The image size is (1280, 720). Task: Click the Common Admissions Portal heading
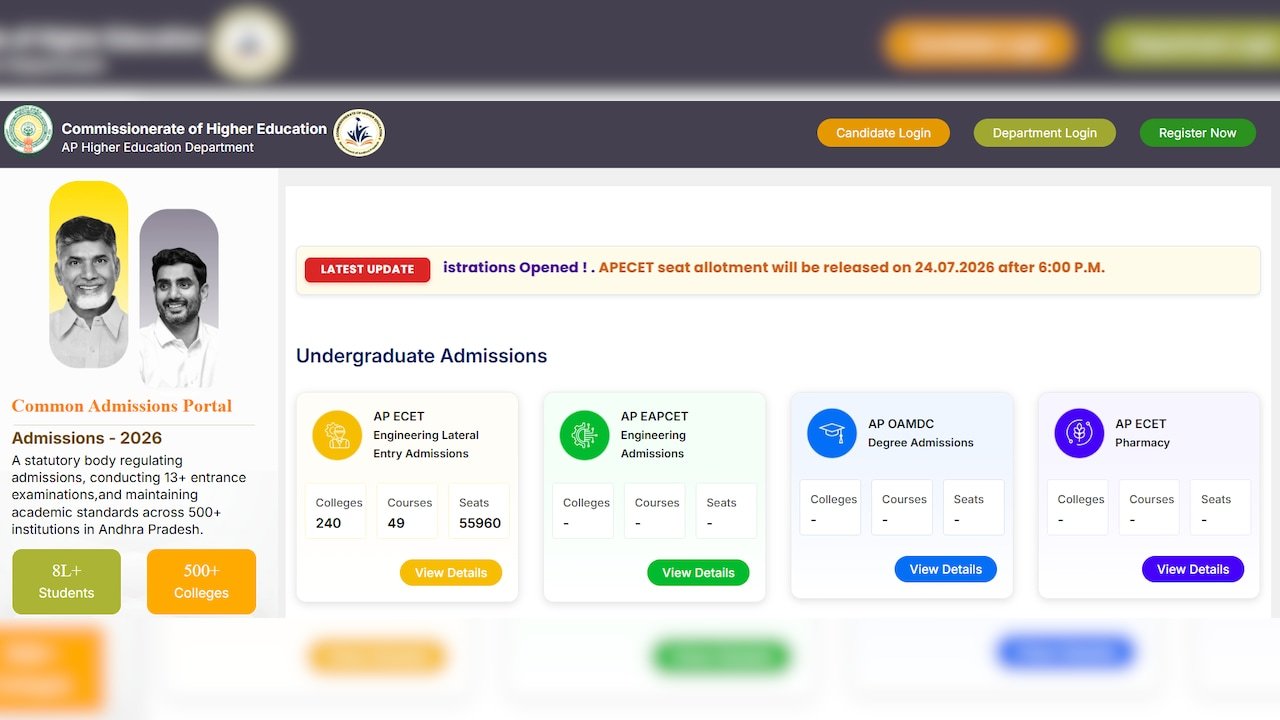[122, 406]
